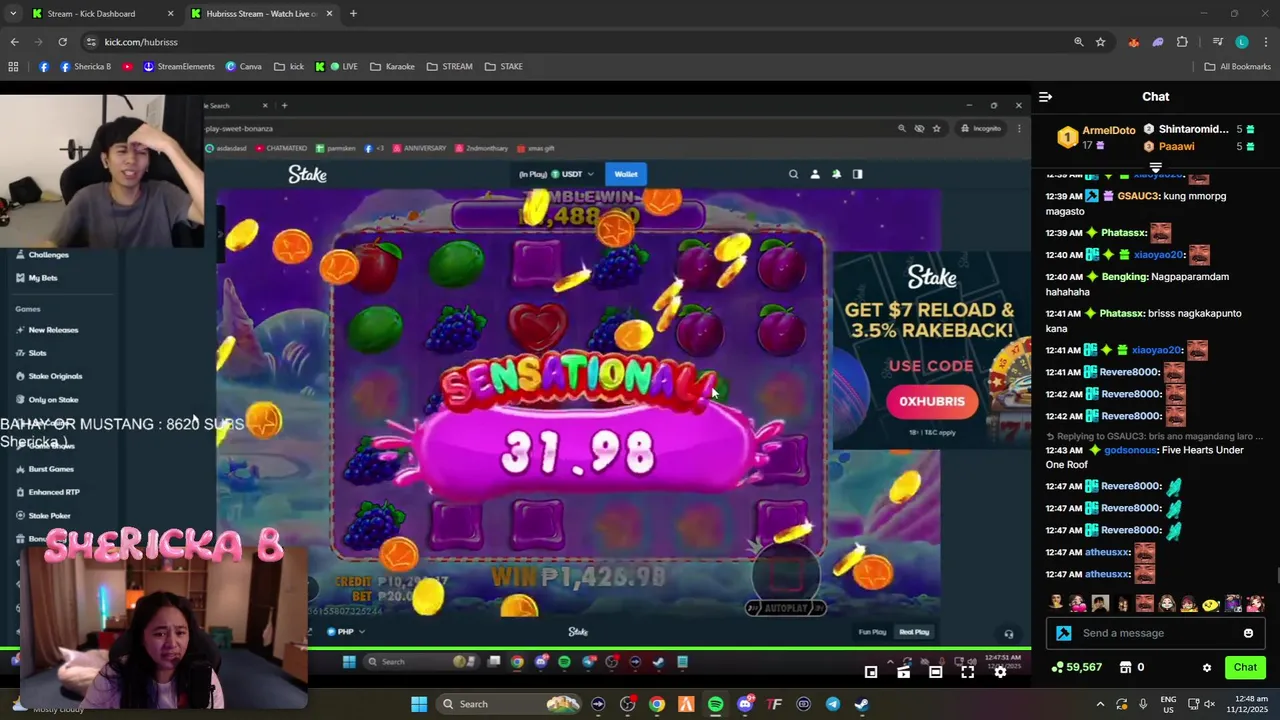The image size is (1280, 720).
Task: Focus the Send a message field
Action: pyautogui.click(x=1155, y=633)
